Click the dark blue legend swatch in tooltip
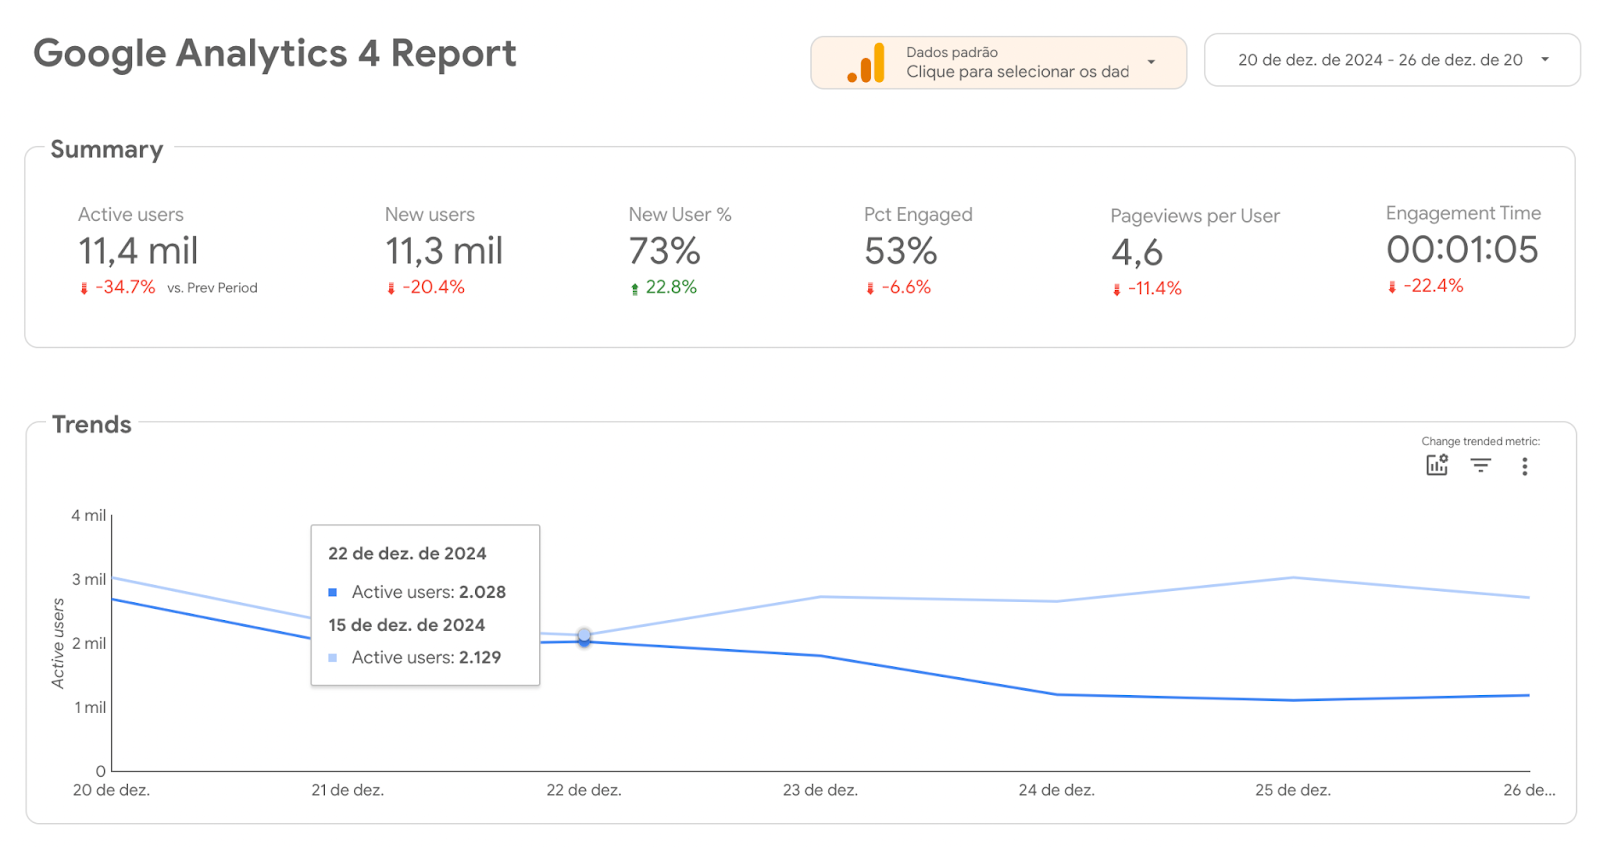Viewport: 1600px width, 848px height. click(x=333, y=592)
